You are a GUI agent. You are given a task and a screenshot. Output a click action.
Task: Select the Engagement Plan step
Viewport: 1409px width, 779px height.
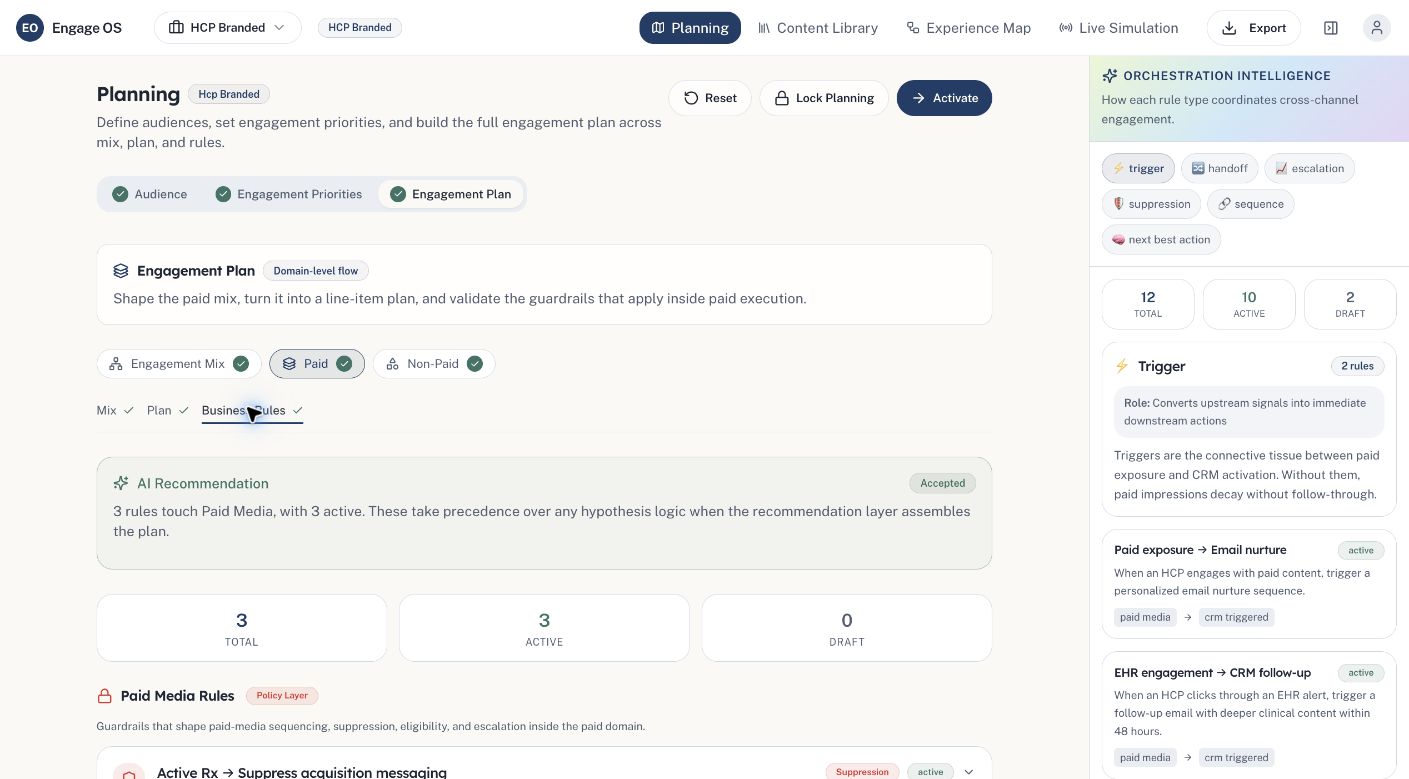coord(450,194)
